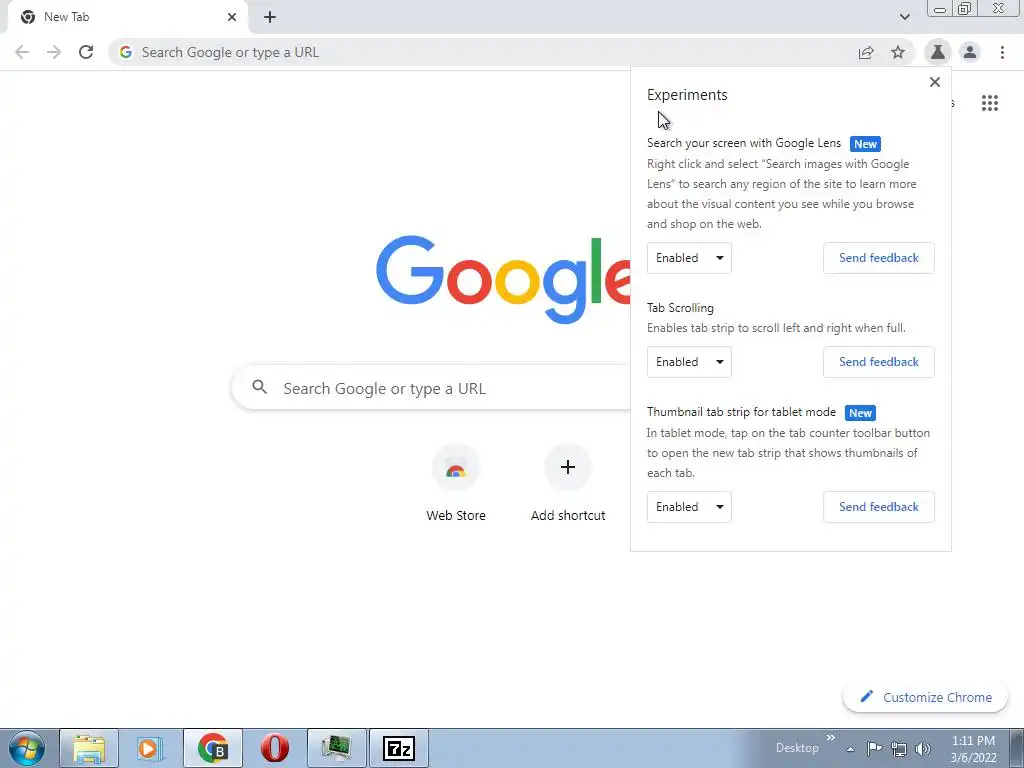Expand the Desktop toolbar chevron
Viewport: 1024px width, 768px height.
831,737
